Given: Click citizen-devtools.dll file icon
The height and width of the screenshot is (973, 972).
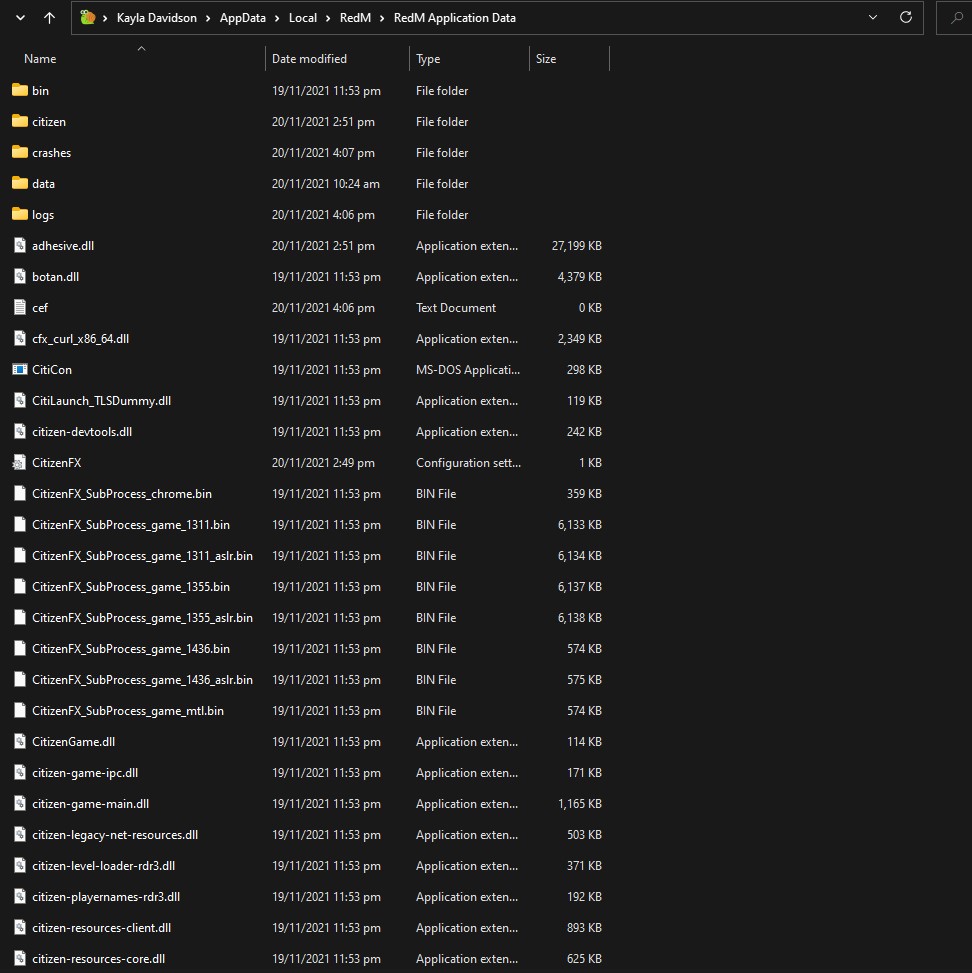Looking at the screenshot, I should pyautogui.click(x=20, y=431).
